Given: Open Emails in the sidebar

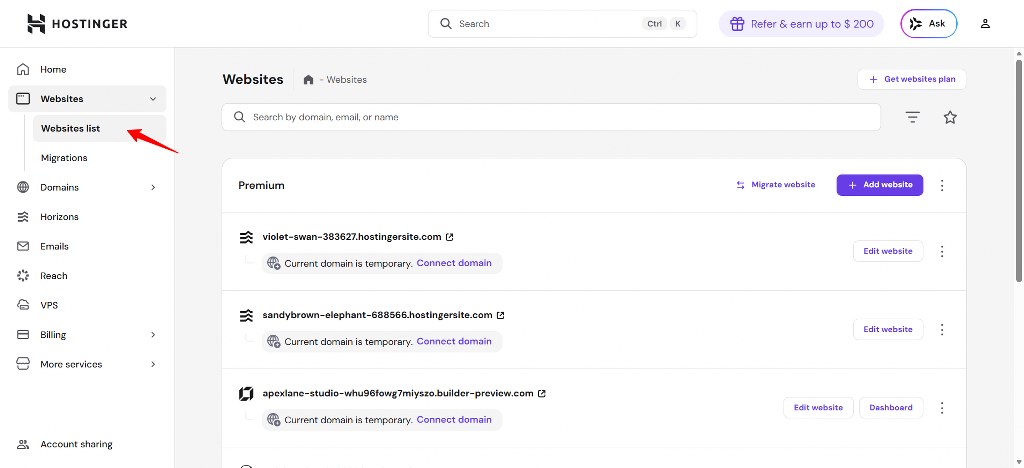Looking at the screenshot, I should [x=87, y=246].
